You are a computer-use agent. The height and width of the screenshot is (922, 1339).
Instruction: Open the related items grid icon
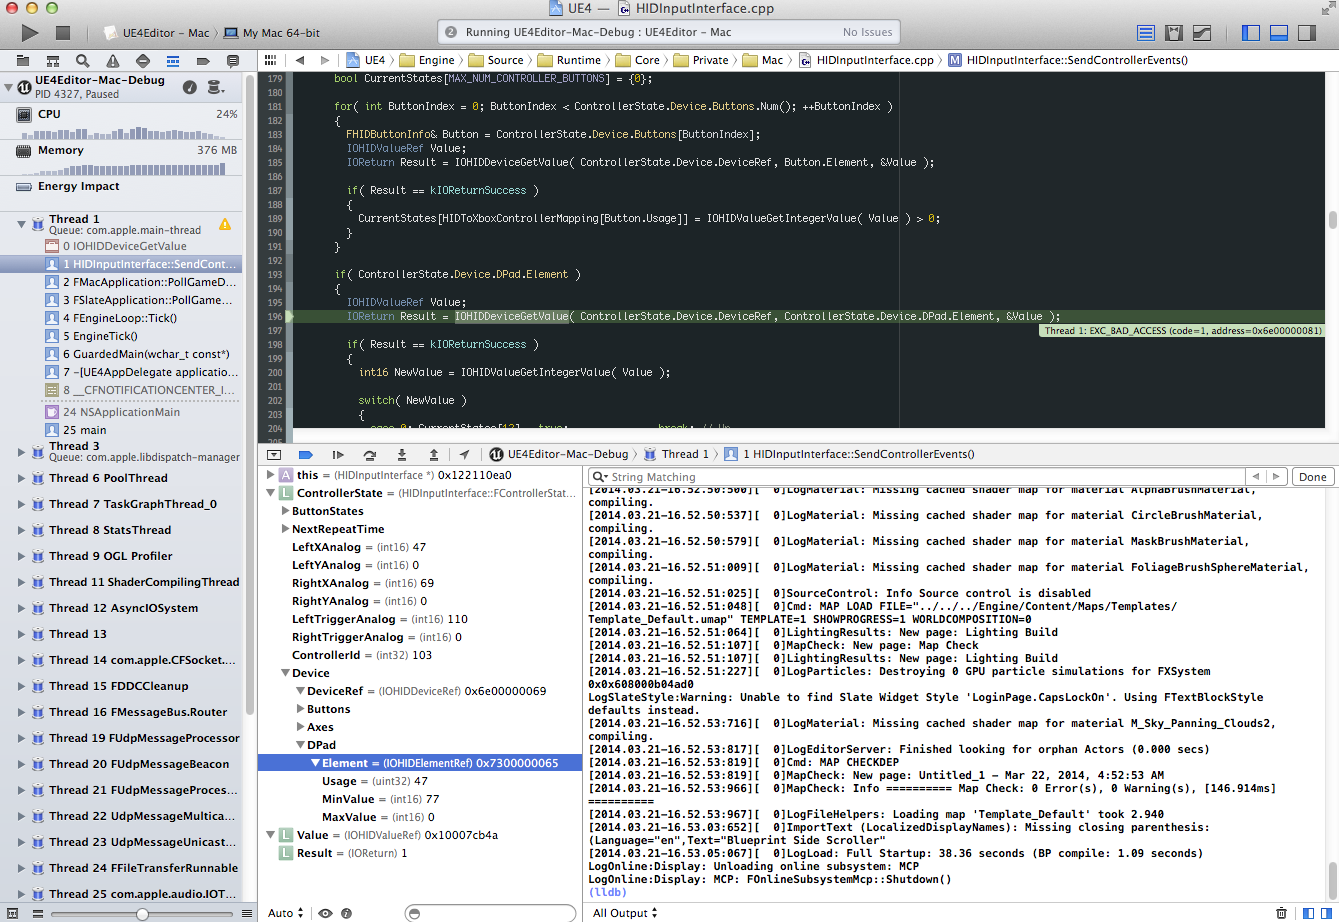tap(270, 60)
